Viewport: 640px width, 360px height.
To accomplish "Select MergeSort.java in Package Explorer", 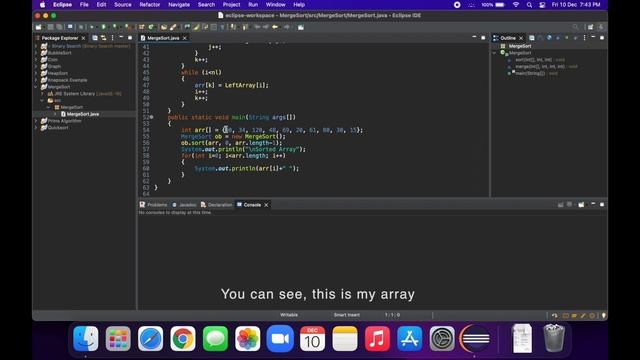I will click(x=83, y=114).
